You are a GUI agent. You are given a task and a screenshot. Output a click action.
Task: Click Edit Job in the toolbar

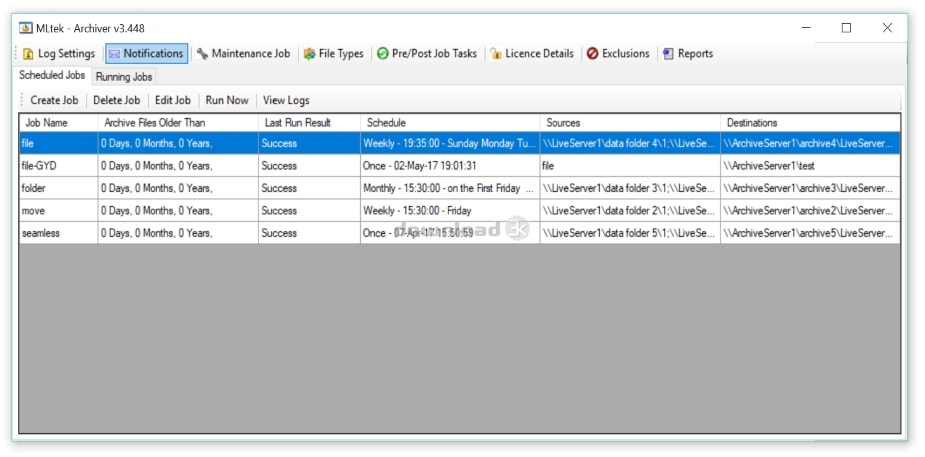tap(172, 100)
